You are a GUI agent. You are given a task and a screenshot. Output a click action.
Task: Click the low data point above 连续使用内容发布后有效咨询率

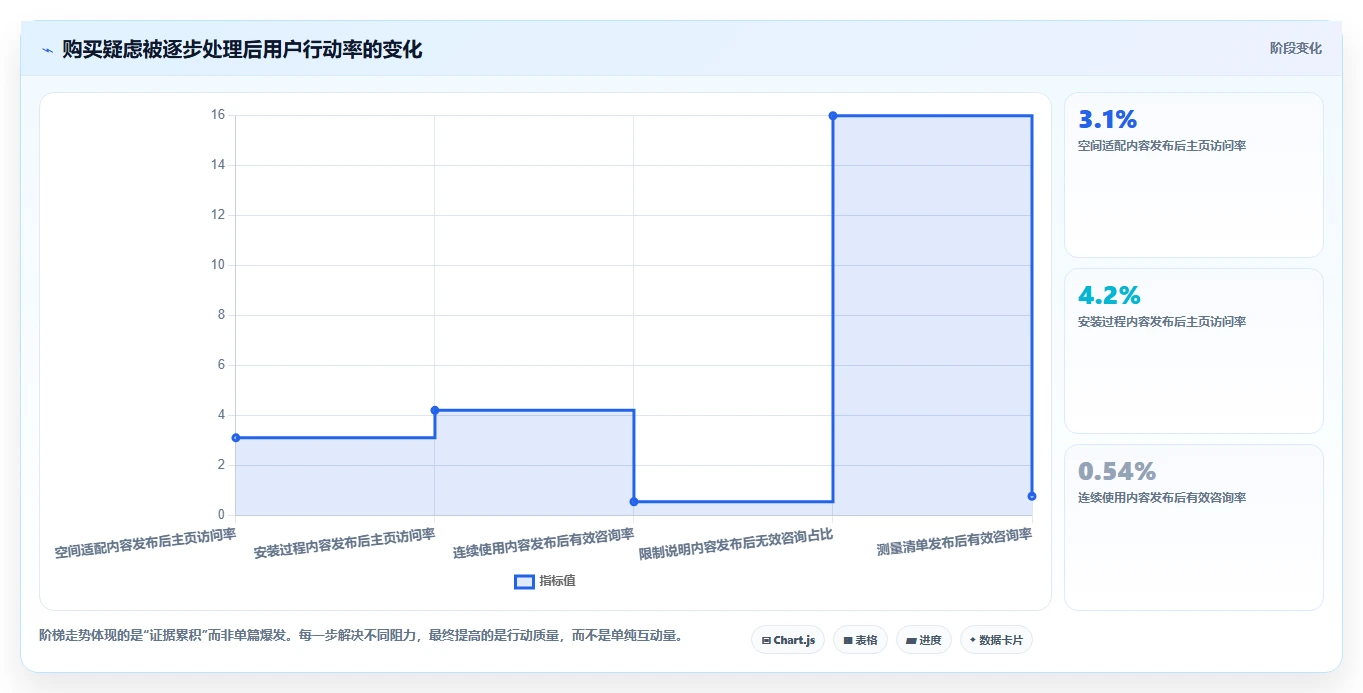(634, 502)
